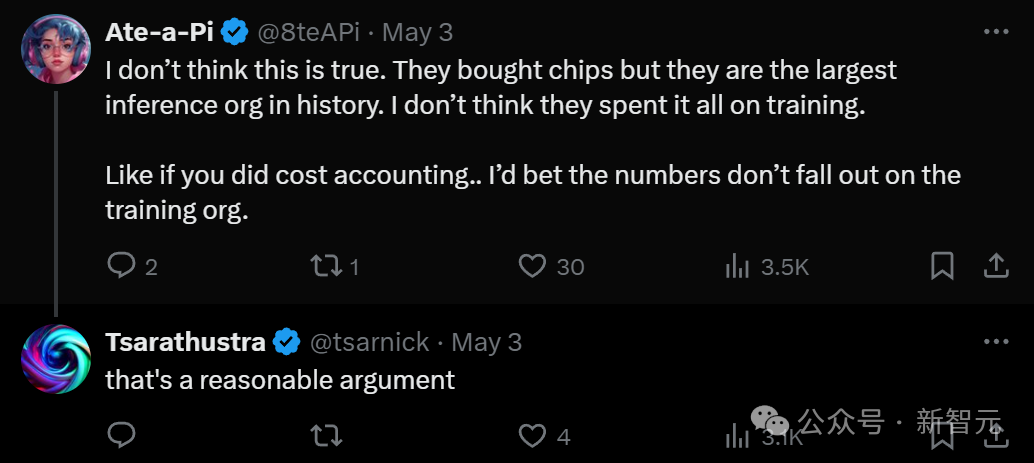1034x463 pixels.
Task: Open Ate-a-Pi's profile avatar
Action: coord(55,49)
